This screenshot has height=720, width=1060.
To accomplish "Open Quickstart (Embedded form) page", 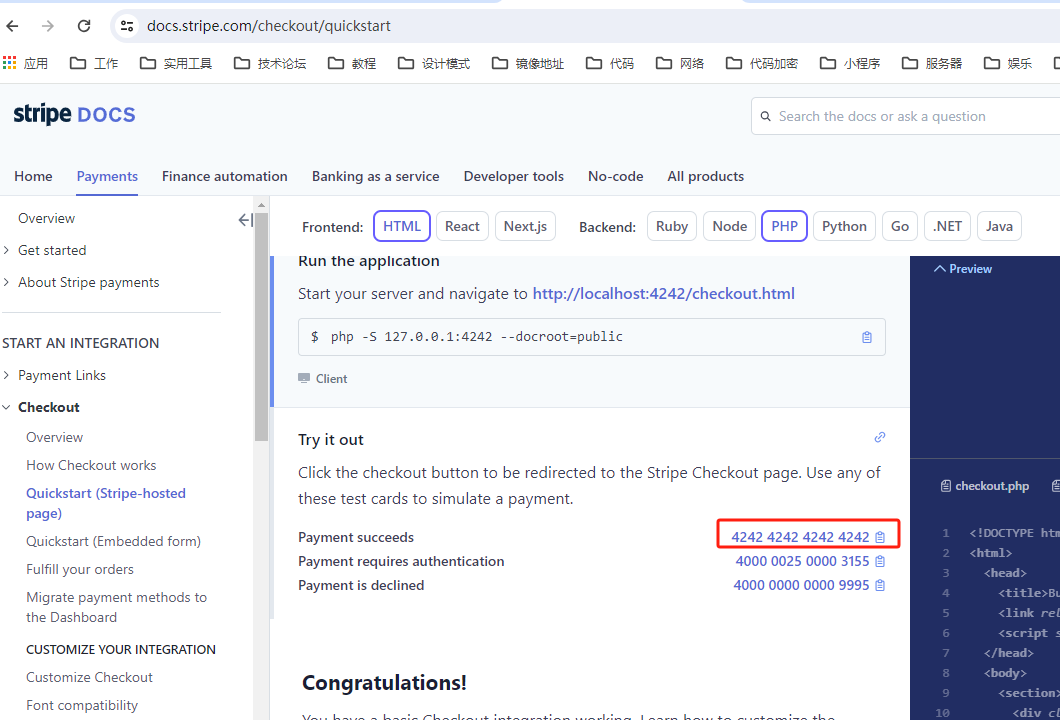I will click(113, 541).
